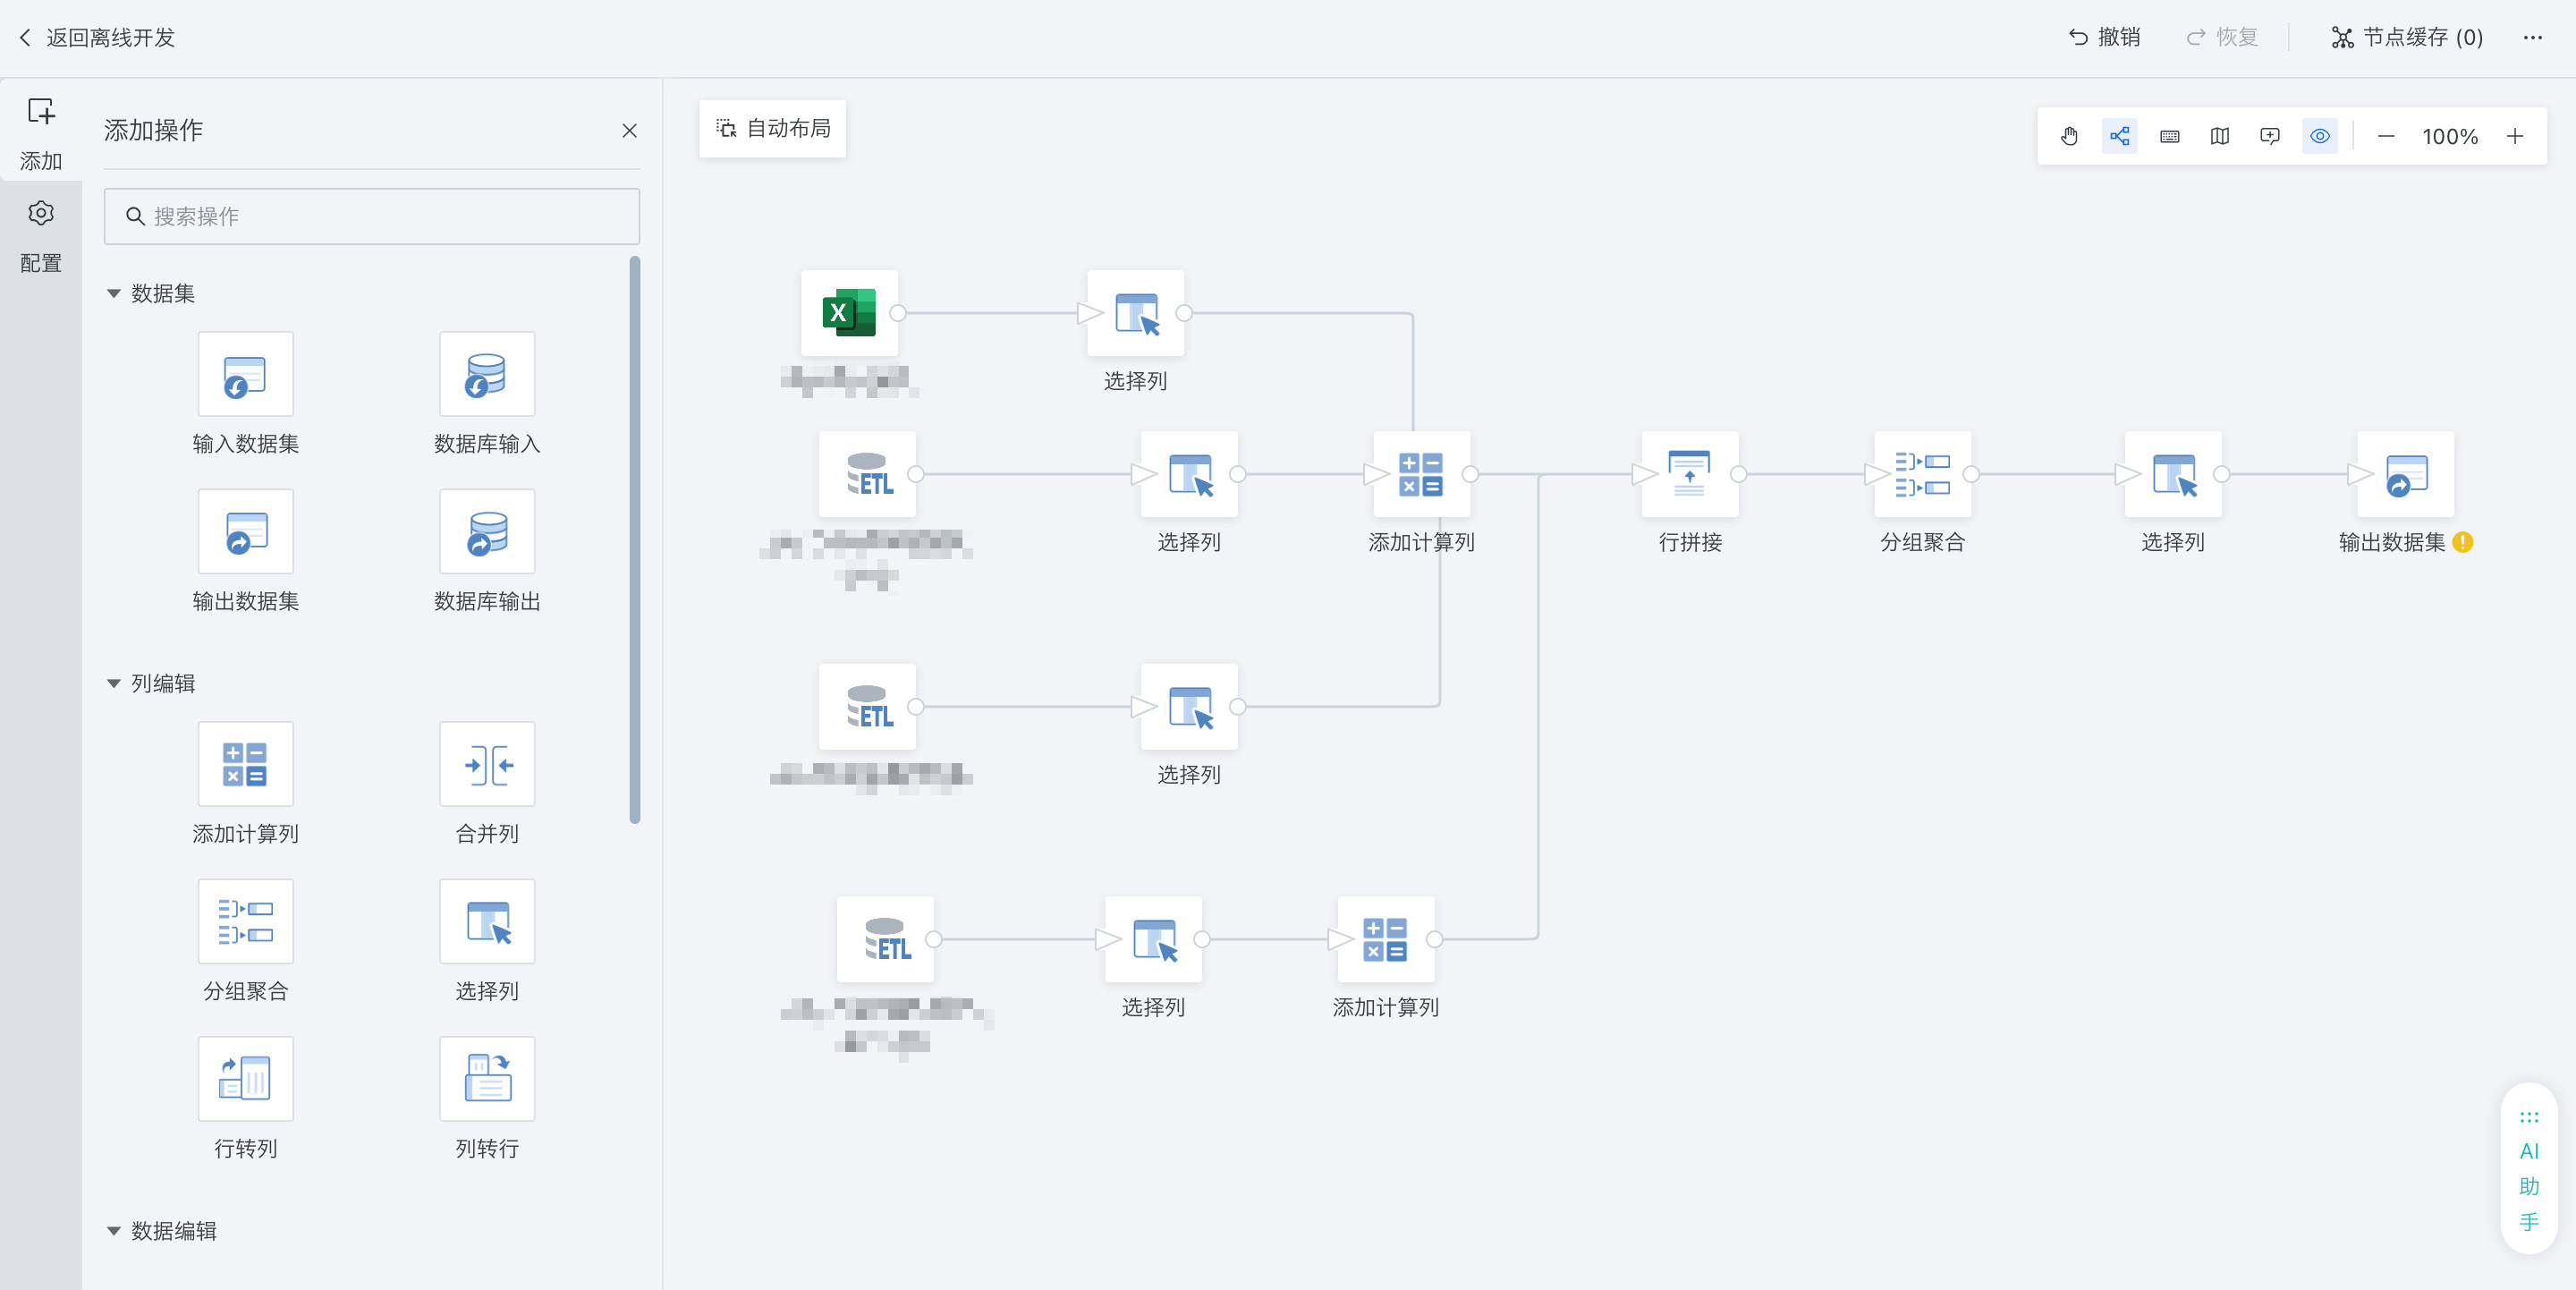The image size is (2576, 1290).
Task: Click the 100% zoom level value
Action: [x=2449, y=136]
